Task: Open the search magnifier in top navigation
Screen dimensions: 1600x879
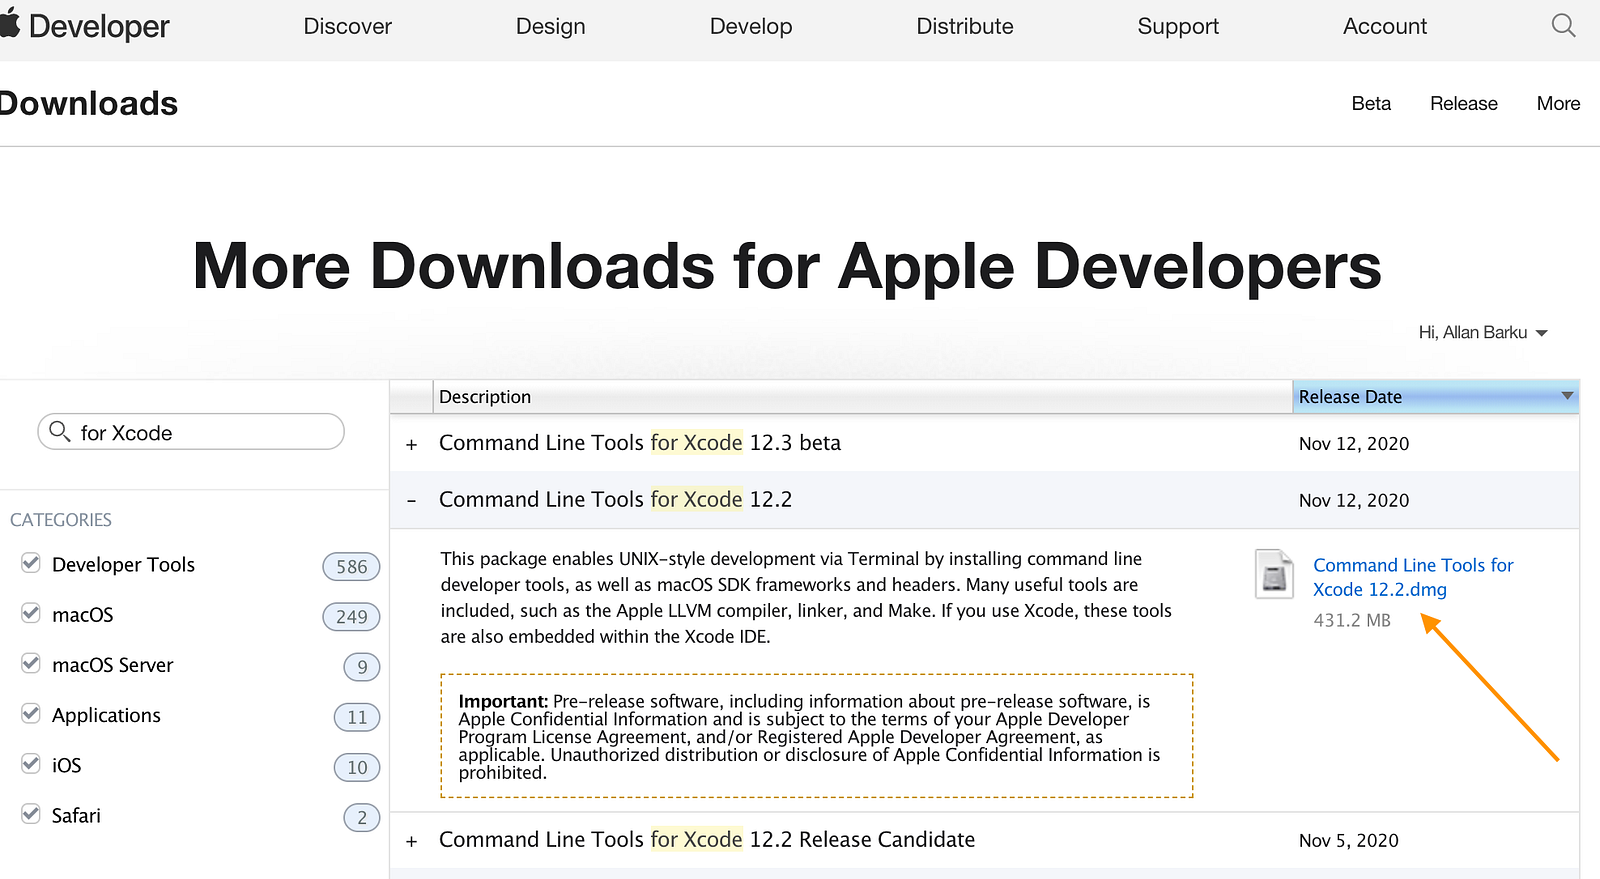Action: point(1563,26)
